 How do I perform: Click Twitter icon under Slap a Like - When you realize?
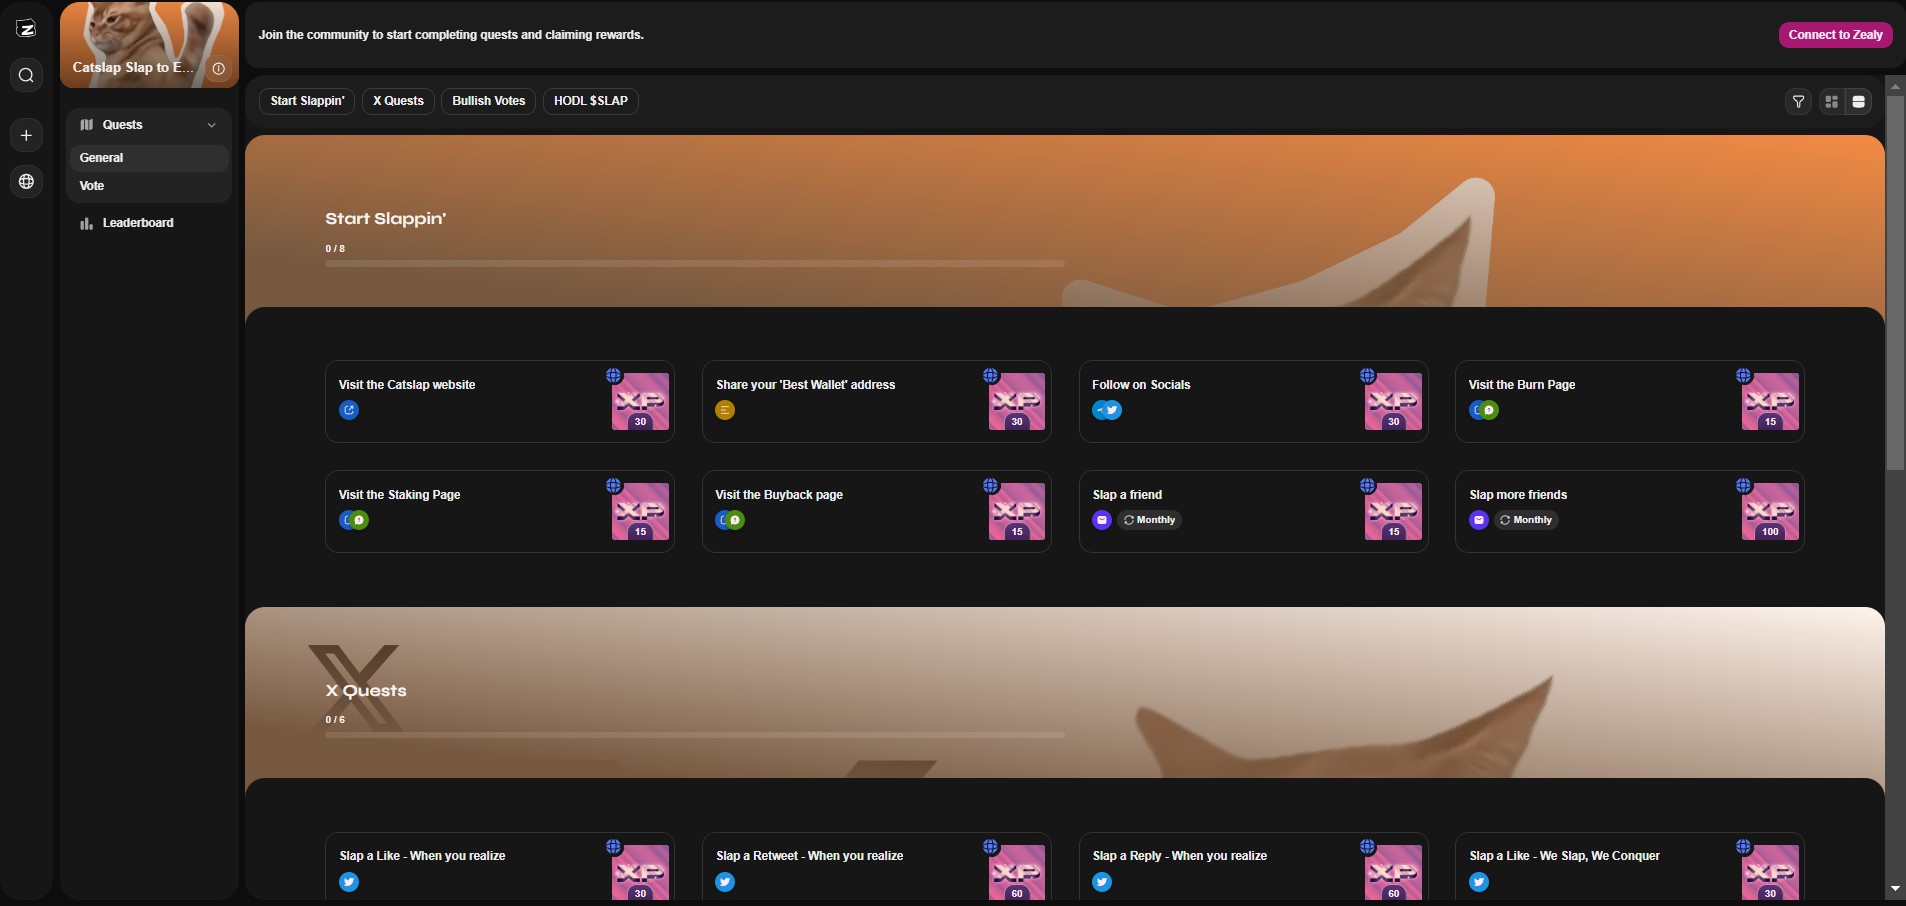tap(349, 882)
